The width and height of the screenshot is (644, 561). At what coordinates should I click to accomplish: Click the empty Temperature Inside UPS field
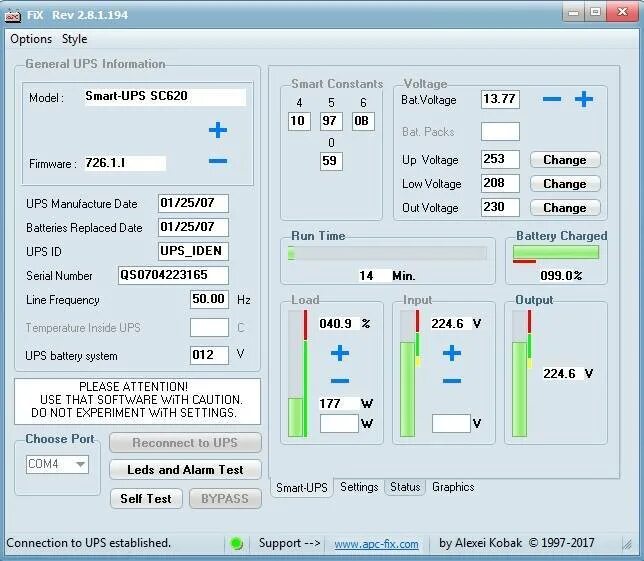(x=209, y=327)
